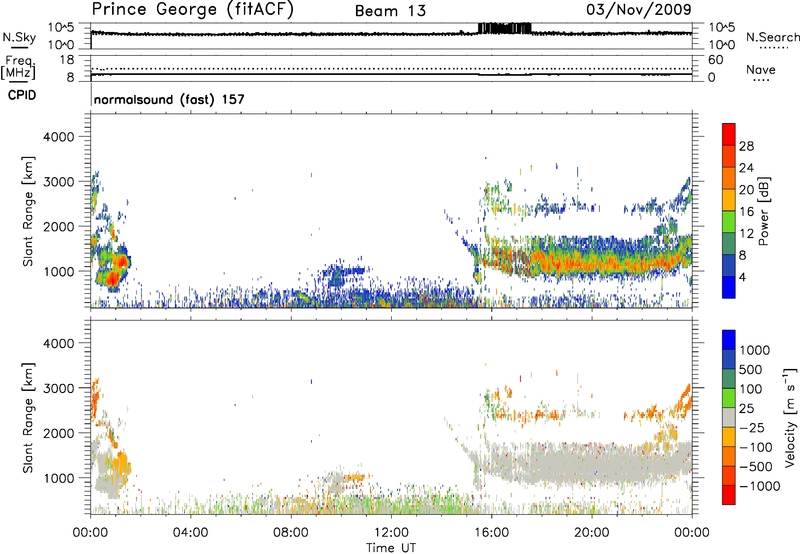The width and height of the screenshot is (800, 554).
Task: Click the "Velocity [m s-1]" colorbar title
Action: pos(790,418)
